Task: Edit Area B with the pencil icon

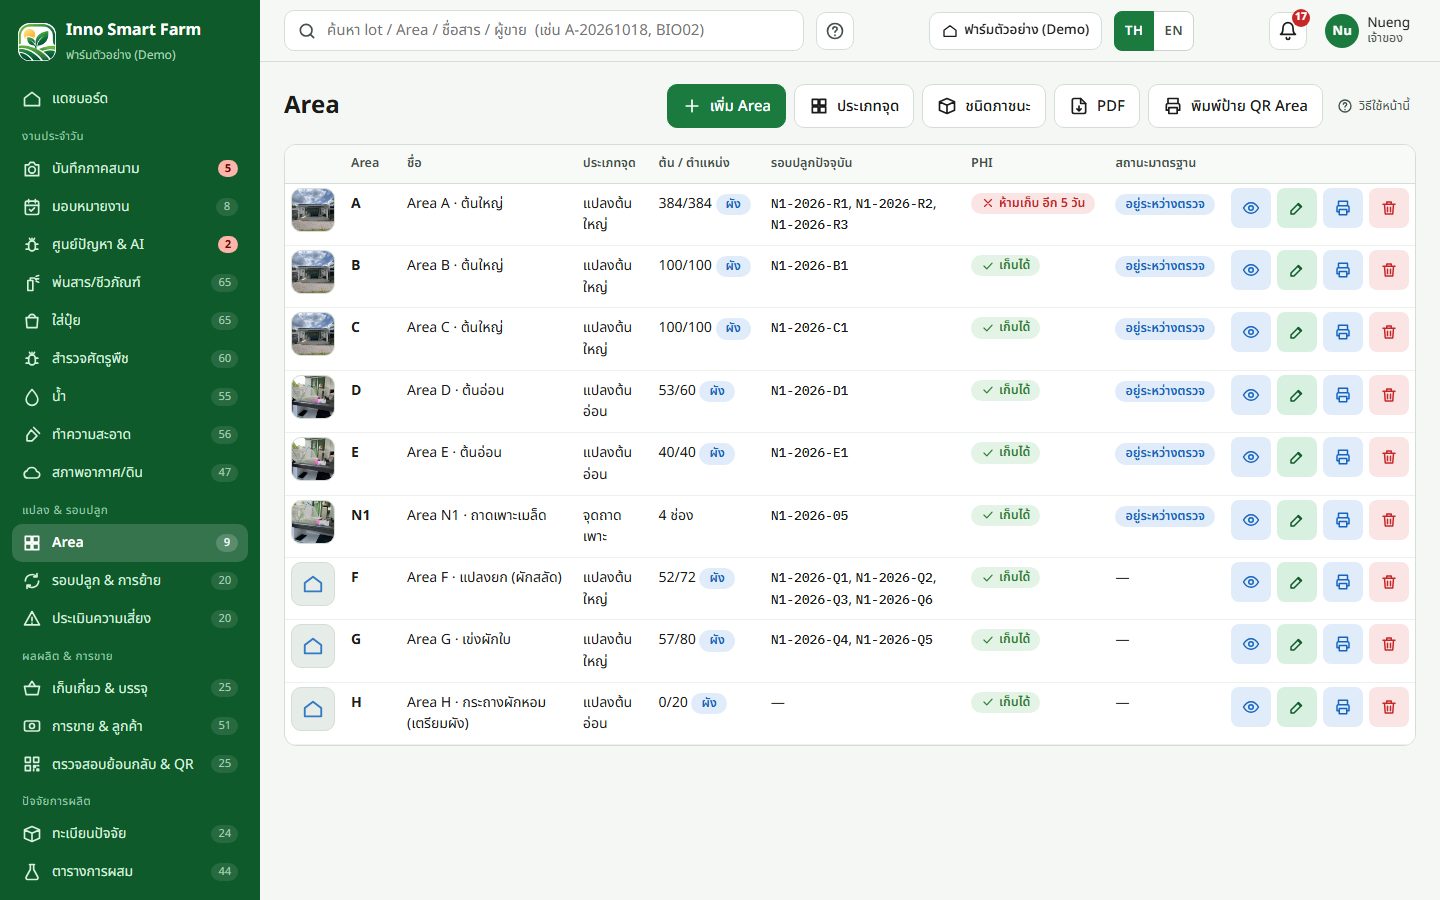Action: 1297,270
